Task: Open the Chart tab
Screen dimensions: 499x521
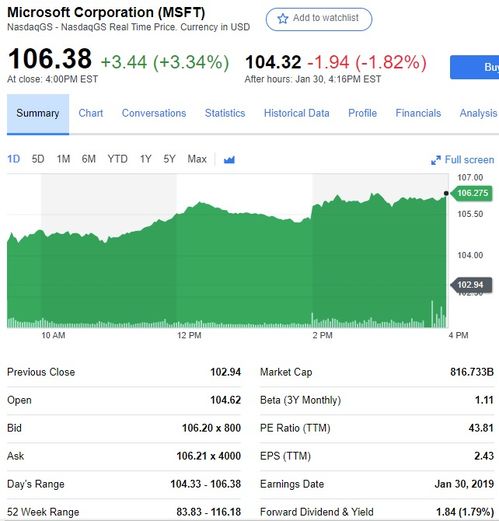Action: pos(91,113)
